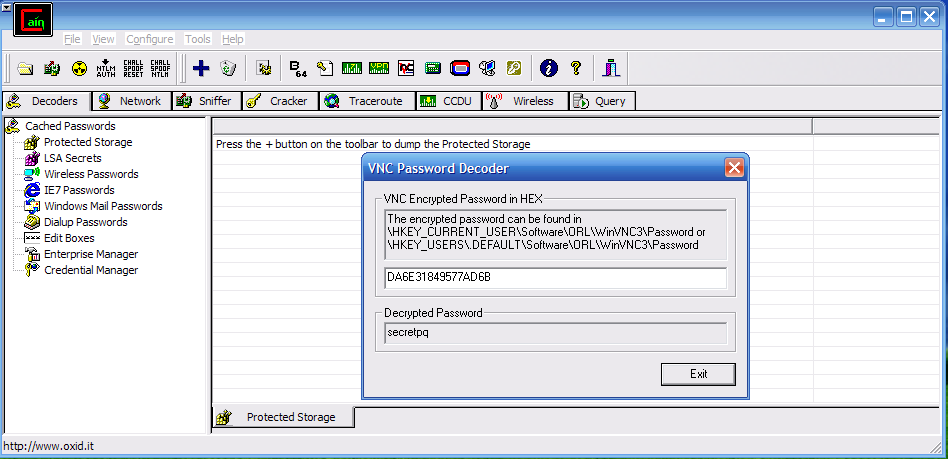948x459 pixels.
Task: Click the exit door toolbar icon
Action: 611,68
